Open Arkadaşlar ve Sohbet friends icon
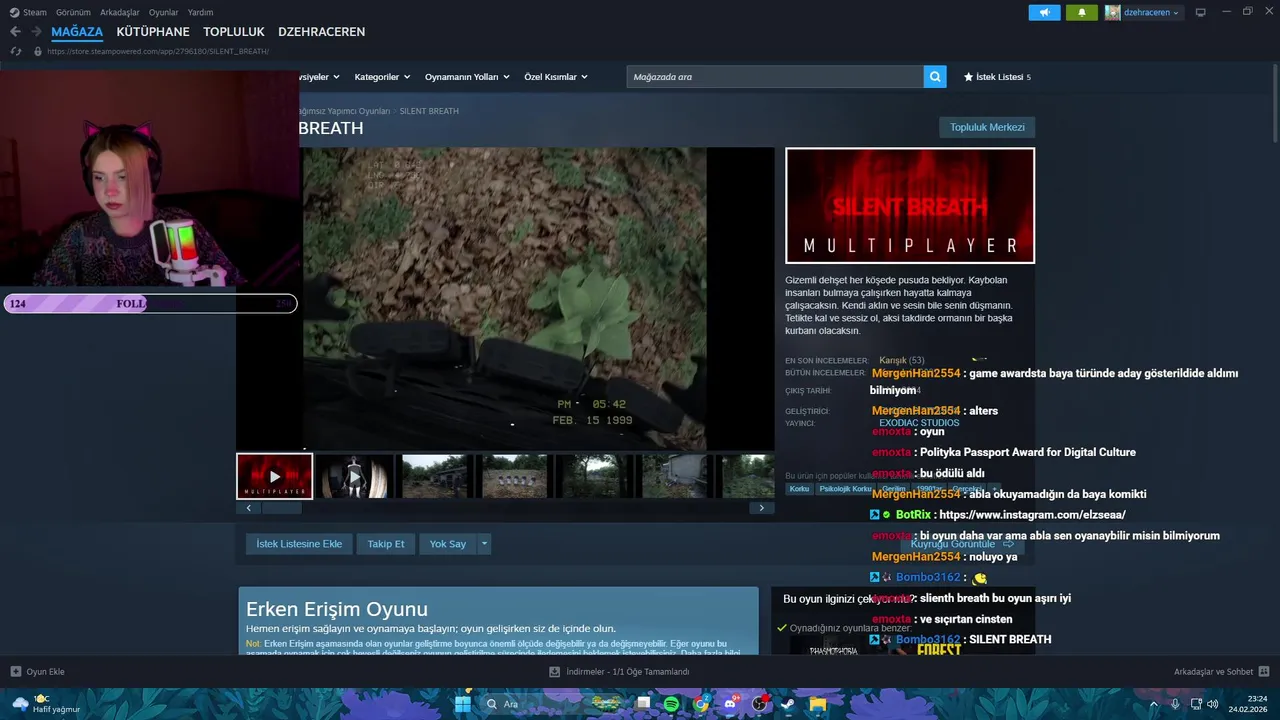Image resolution: width=1280 pixels, height=720 pixels. pos(1264,672)
